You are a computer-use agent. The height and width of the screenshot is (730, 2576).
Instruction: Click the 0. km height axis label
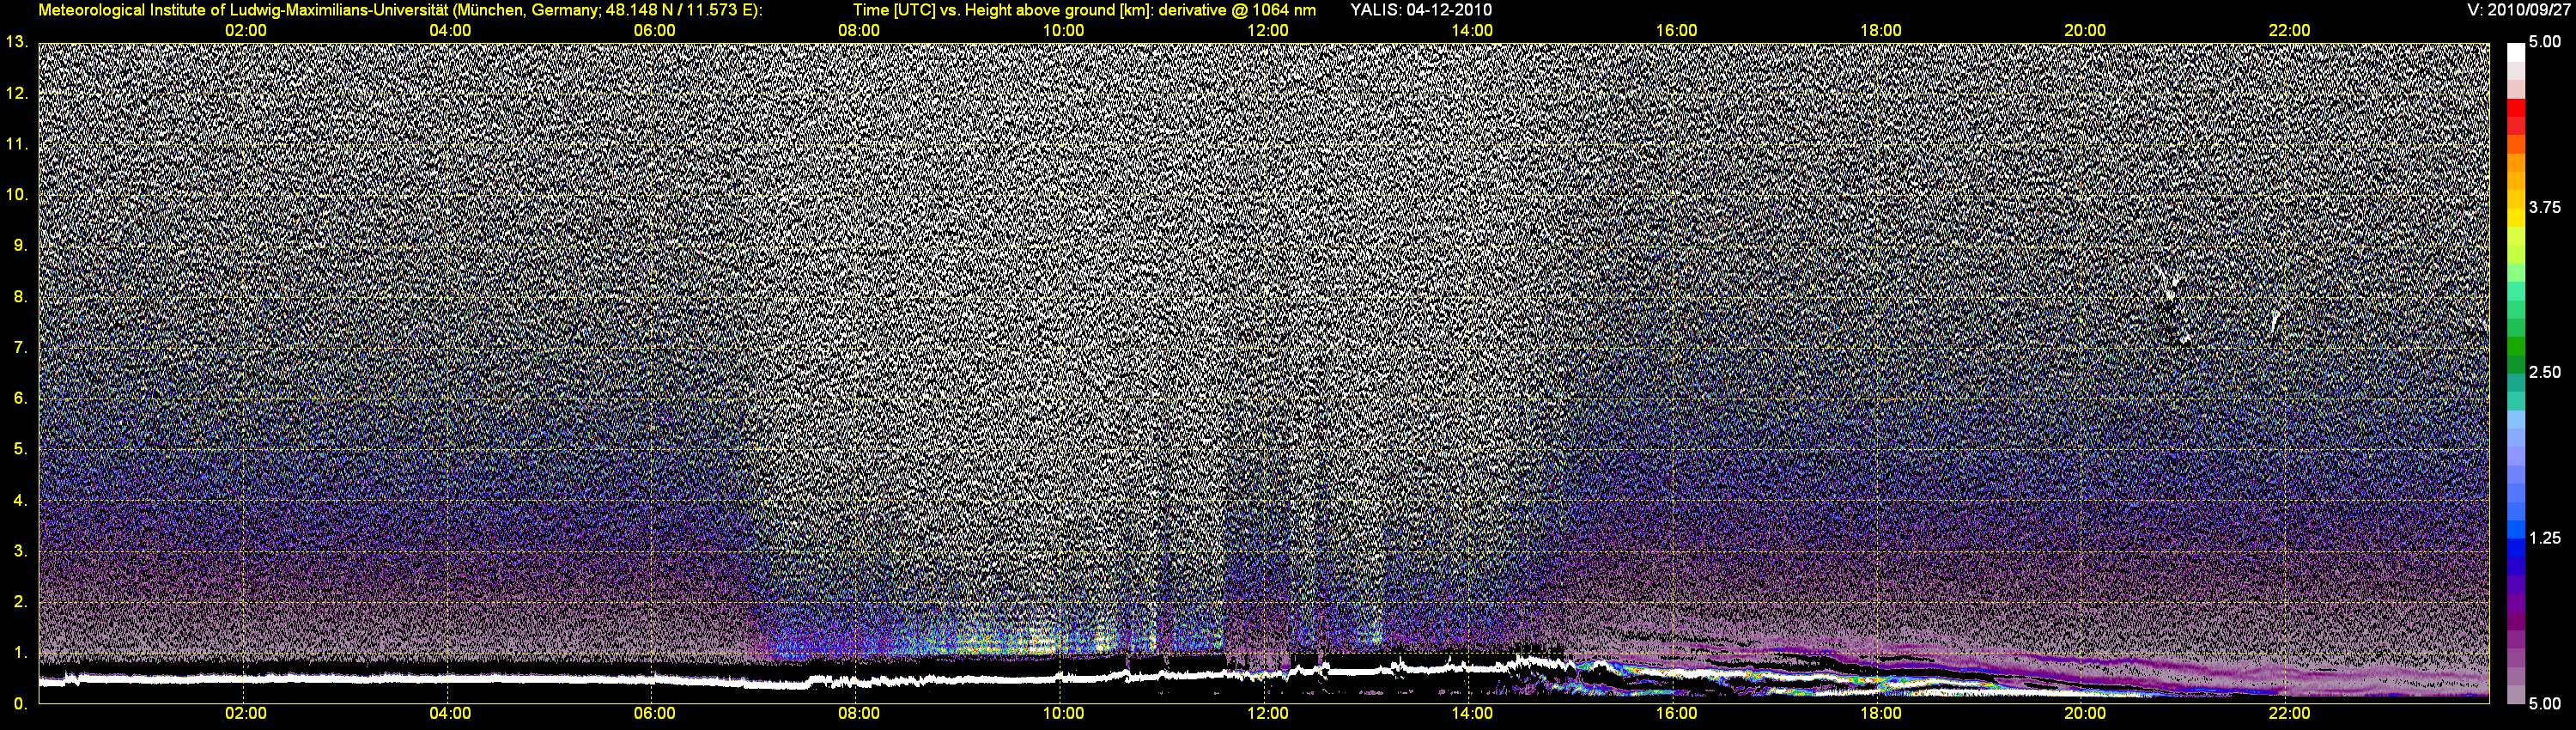click(21, 704)
